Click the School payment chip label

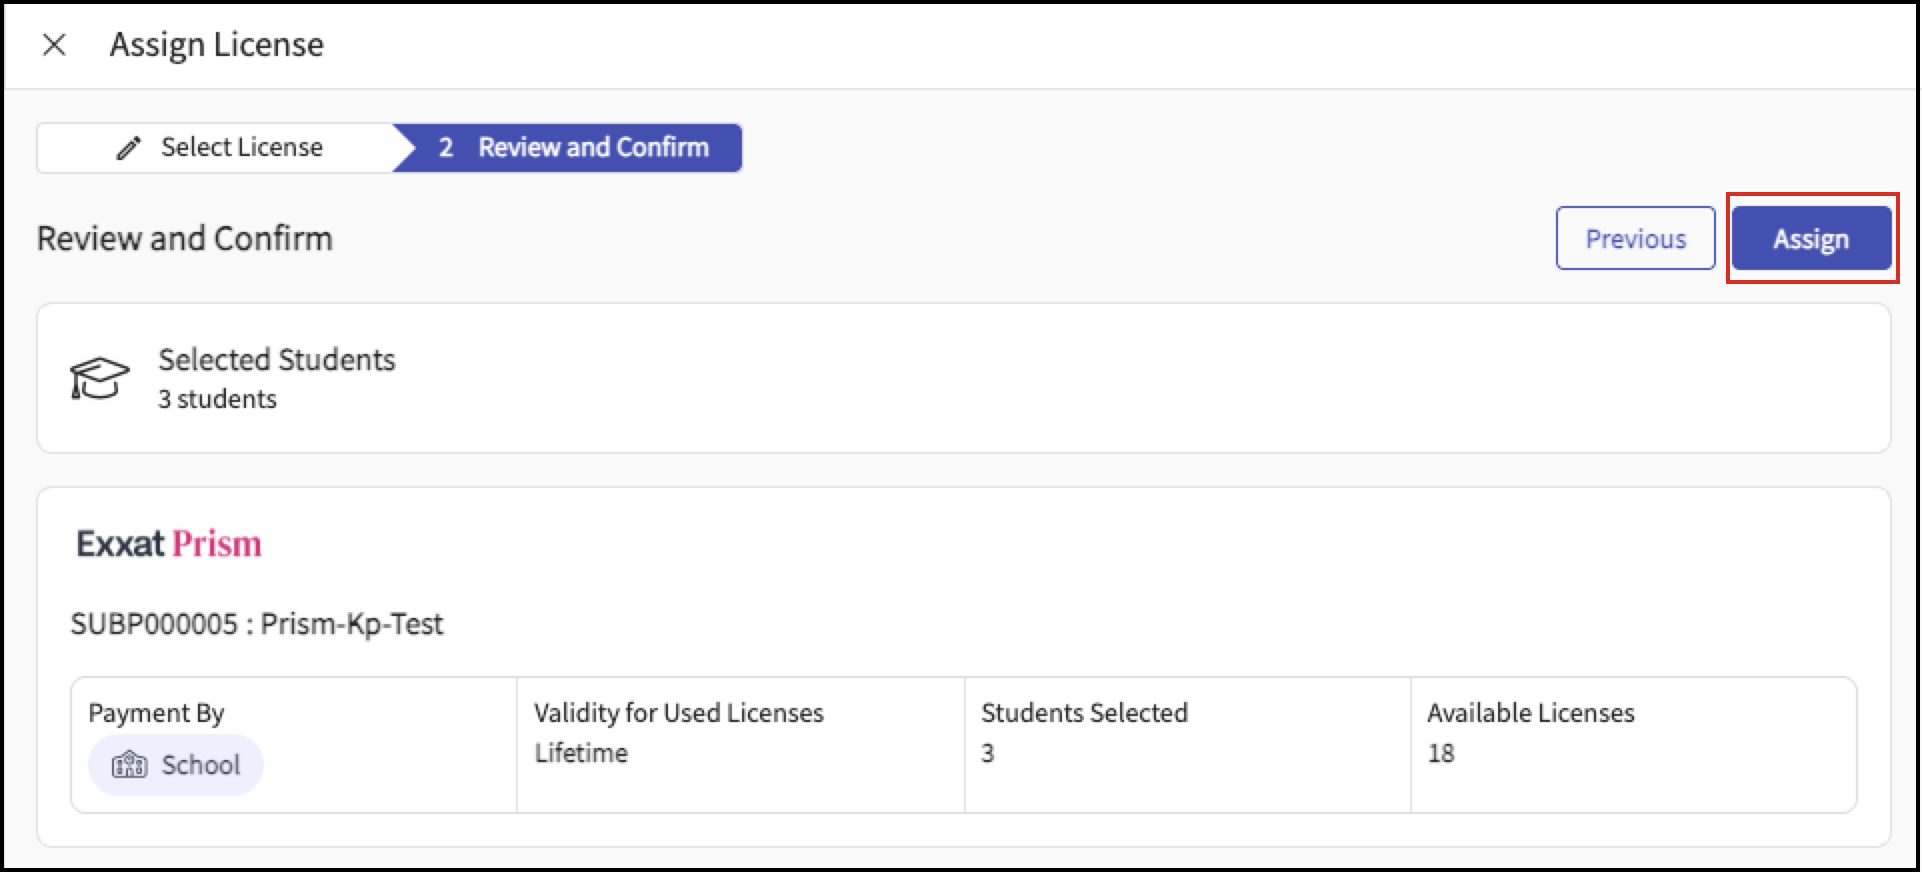200,765
